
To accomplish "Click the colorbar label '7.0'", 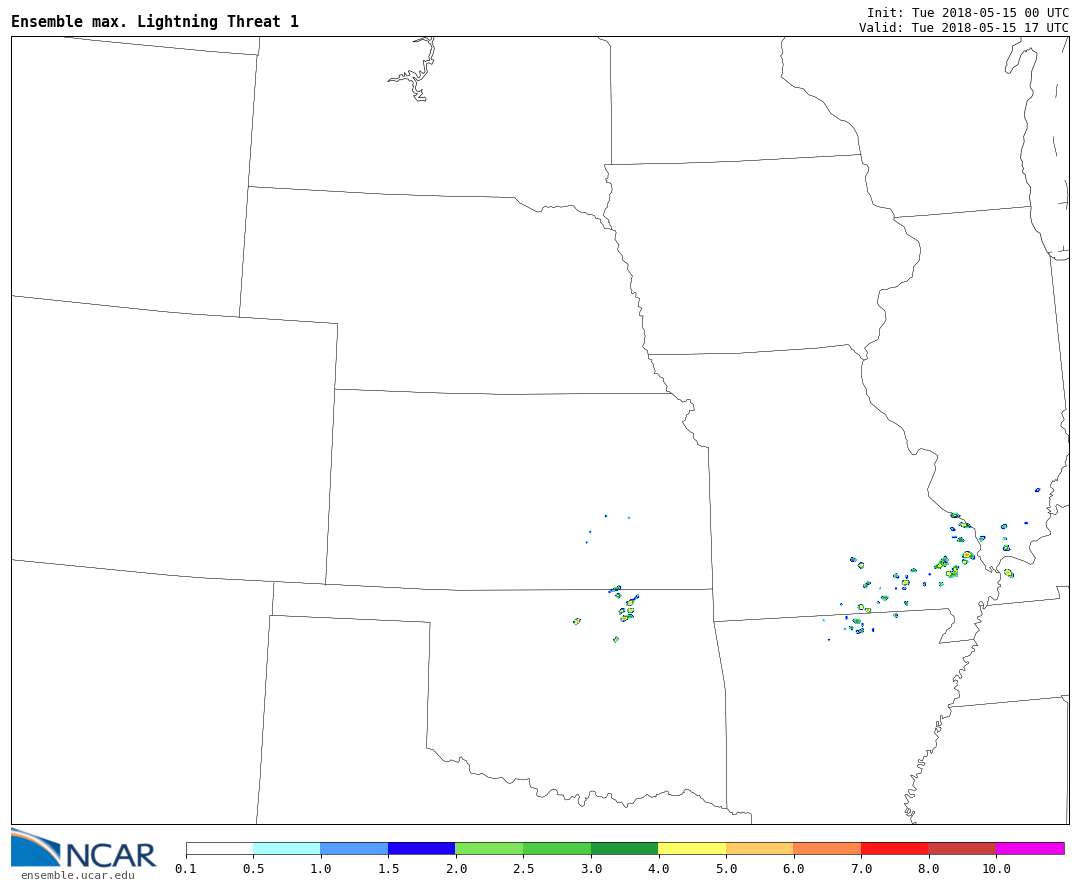I will (861, 869).
